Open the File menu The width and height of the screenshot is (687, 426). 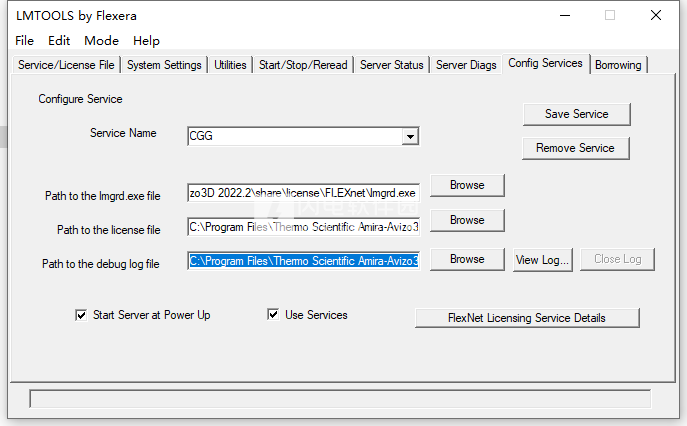(x=25, y=41)
